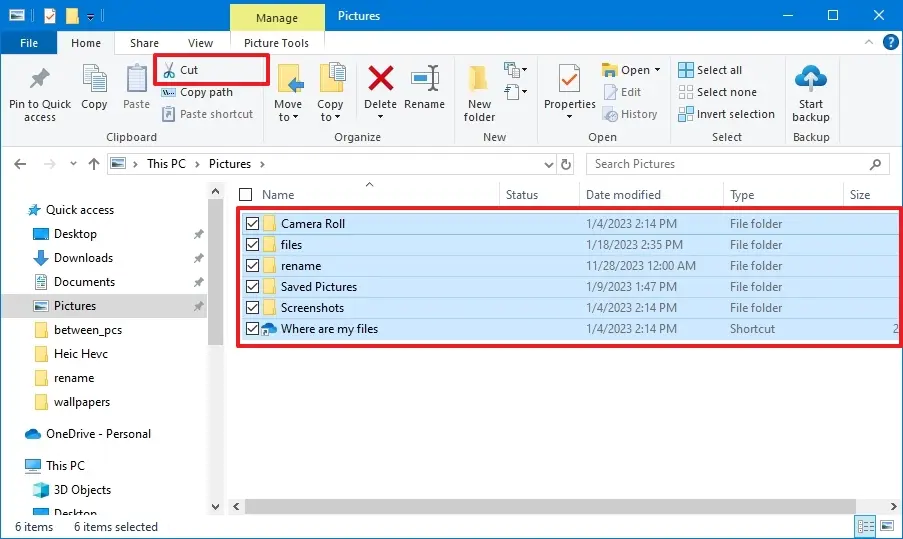Viewport: 903px width, 539px height.
Task: Cut selected items with scissors icon
Action: click(x=169, y=70)
